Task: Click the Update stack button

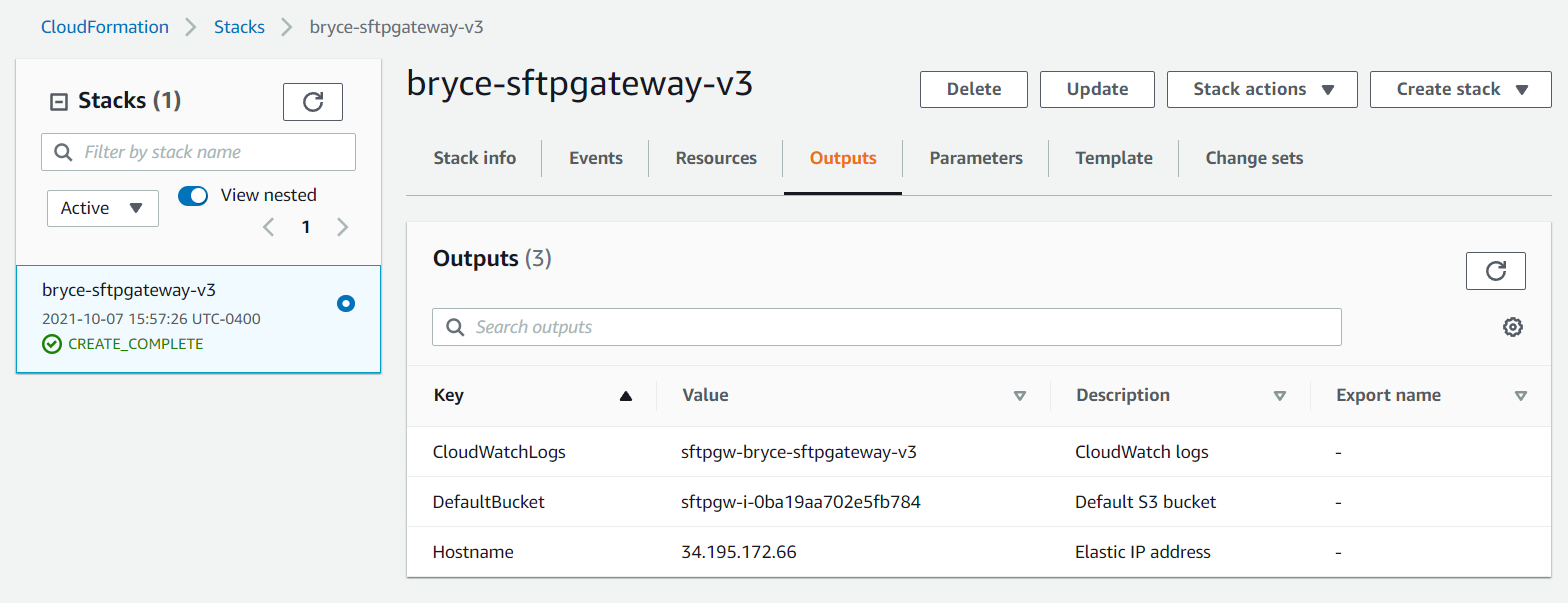Action: pos(1097,89)
